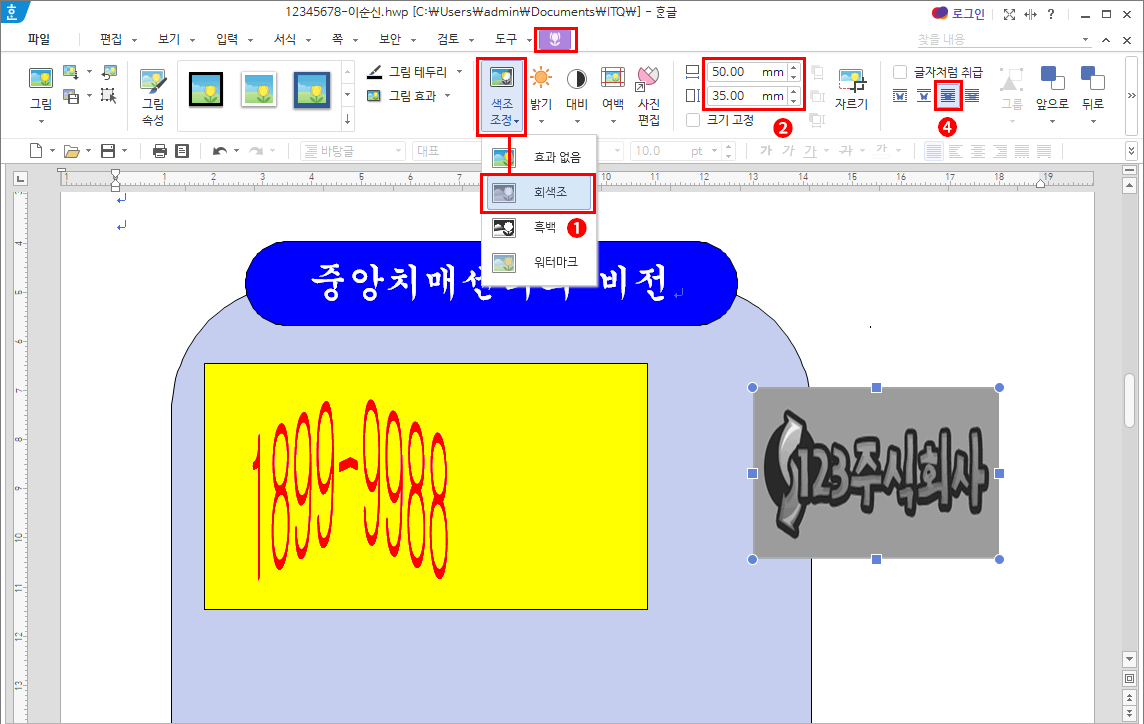Open the 파일 menu
Viewport: 1144px width, 724px height.
pyautogui.click(x=39, y=39)
